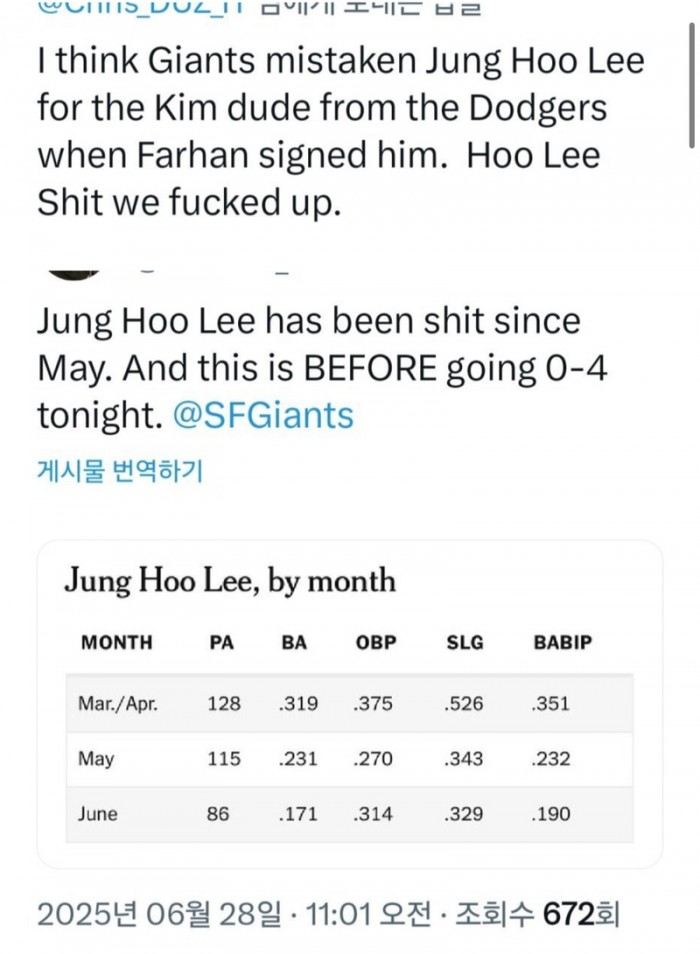Click the MONTH column header
Screen dimensions: 700x954
[x=117, y=642]
